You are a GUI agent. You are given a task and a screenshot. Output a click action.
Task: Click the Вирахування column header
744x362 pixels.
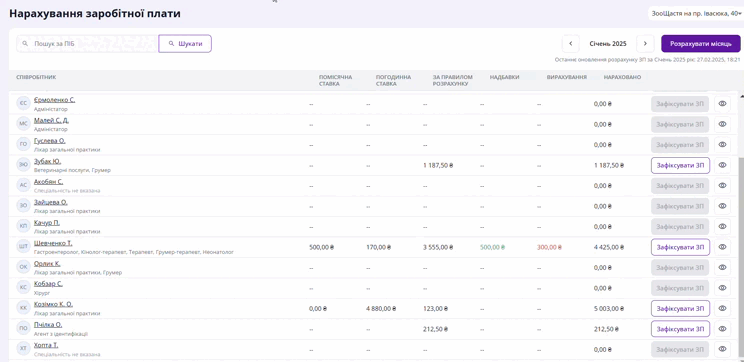tap(567, 77)
